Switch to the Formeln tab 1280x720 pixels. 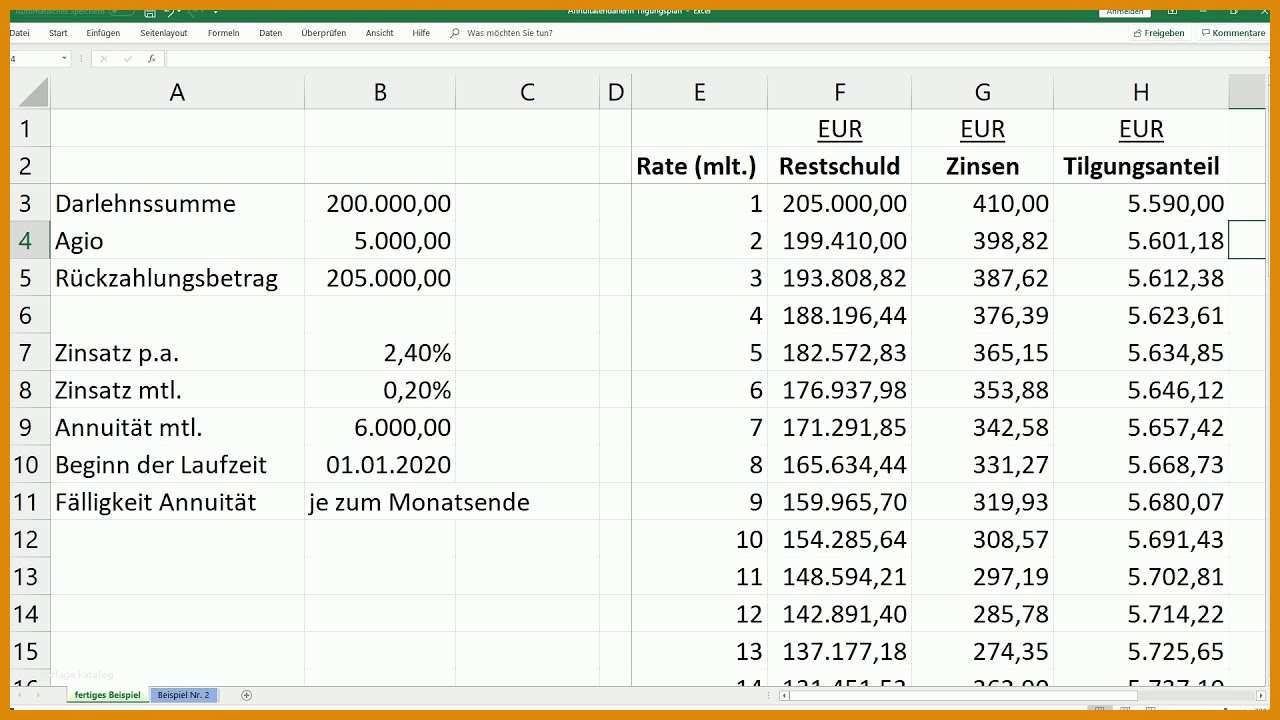[224, 33]
